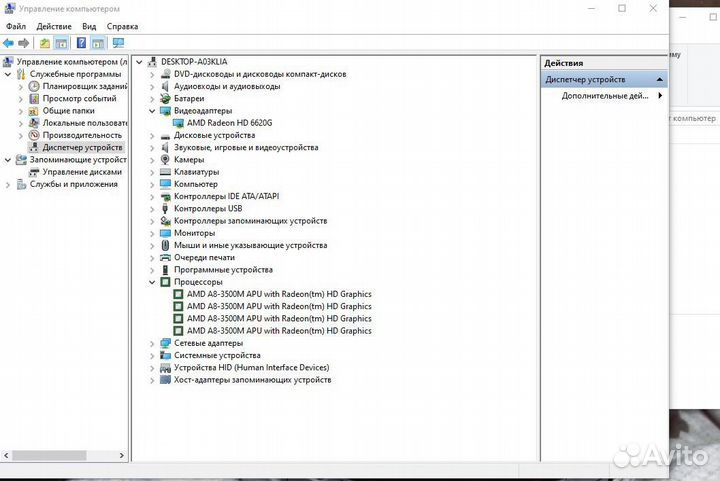Screen dimensions: 720x481
Task: Click the Мониторы category icon
Action: click(x=165, y=233)
